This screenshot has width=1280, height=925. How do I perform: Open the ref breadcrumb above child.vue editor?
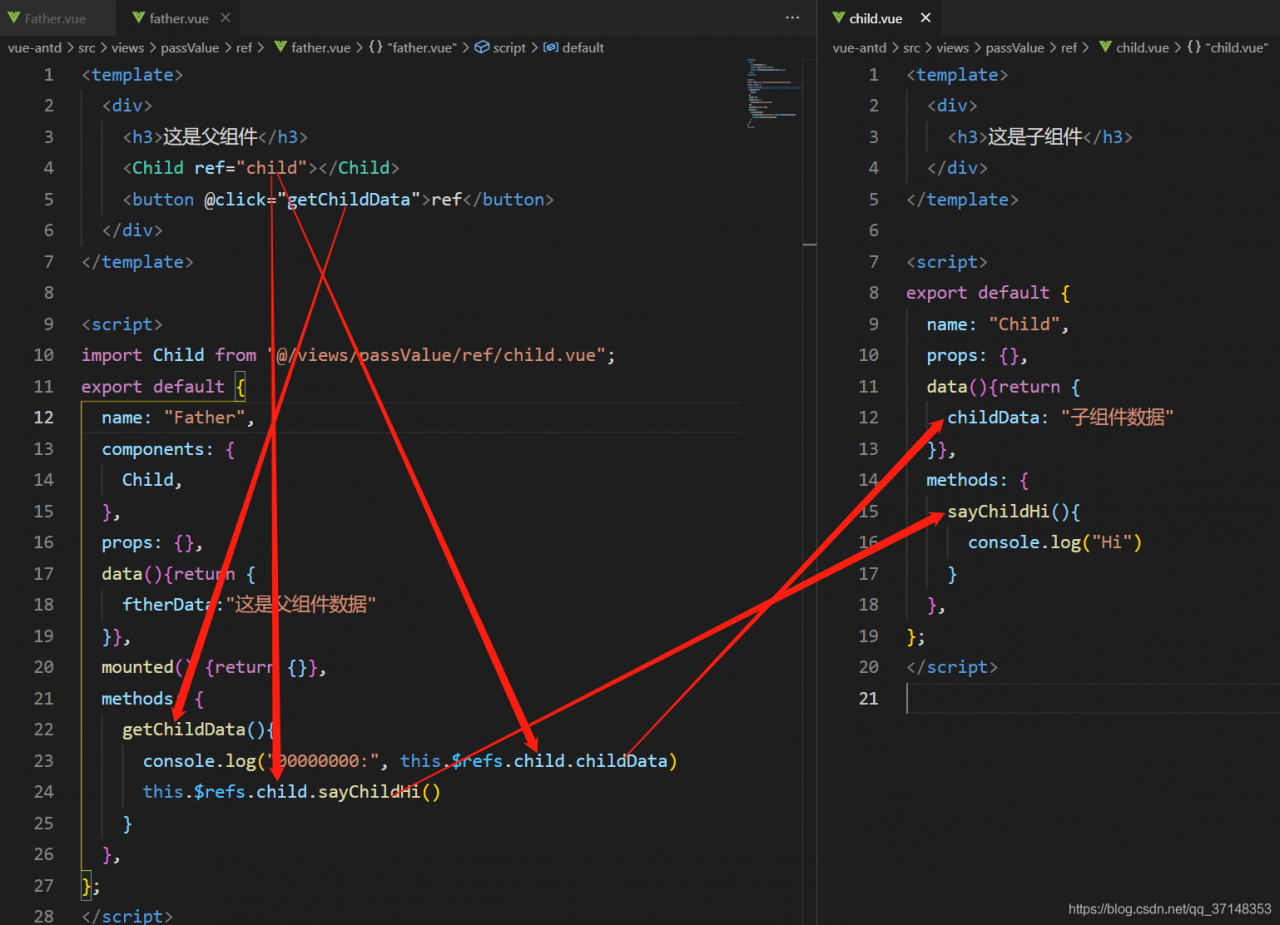pyautogui.click(x=1070, y=47)
